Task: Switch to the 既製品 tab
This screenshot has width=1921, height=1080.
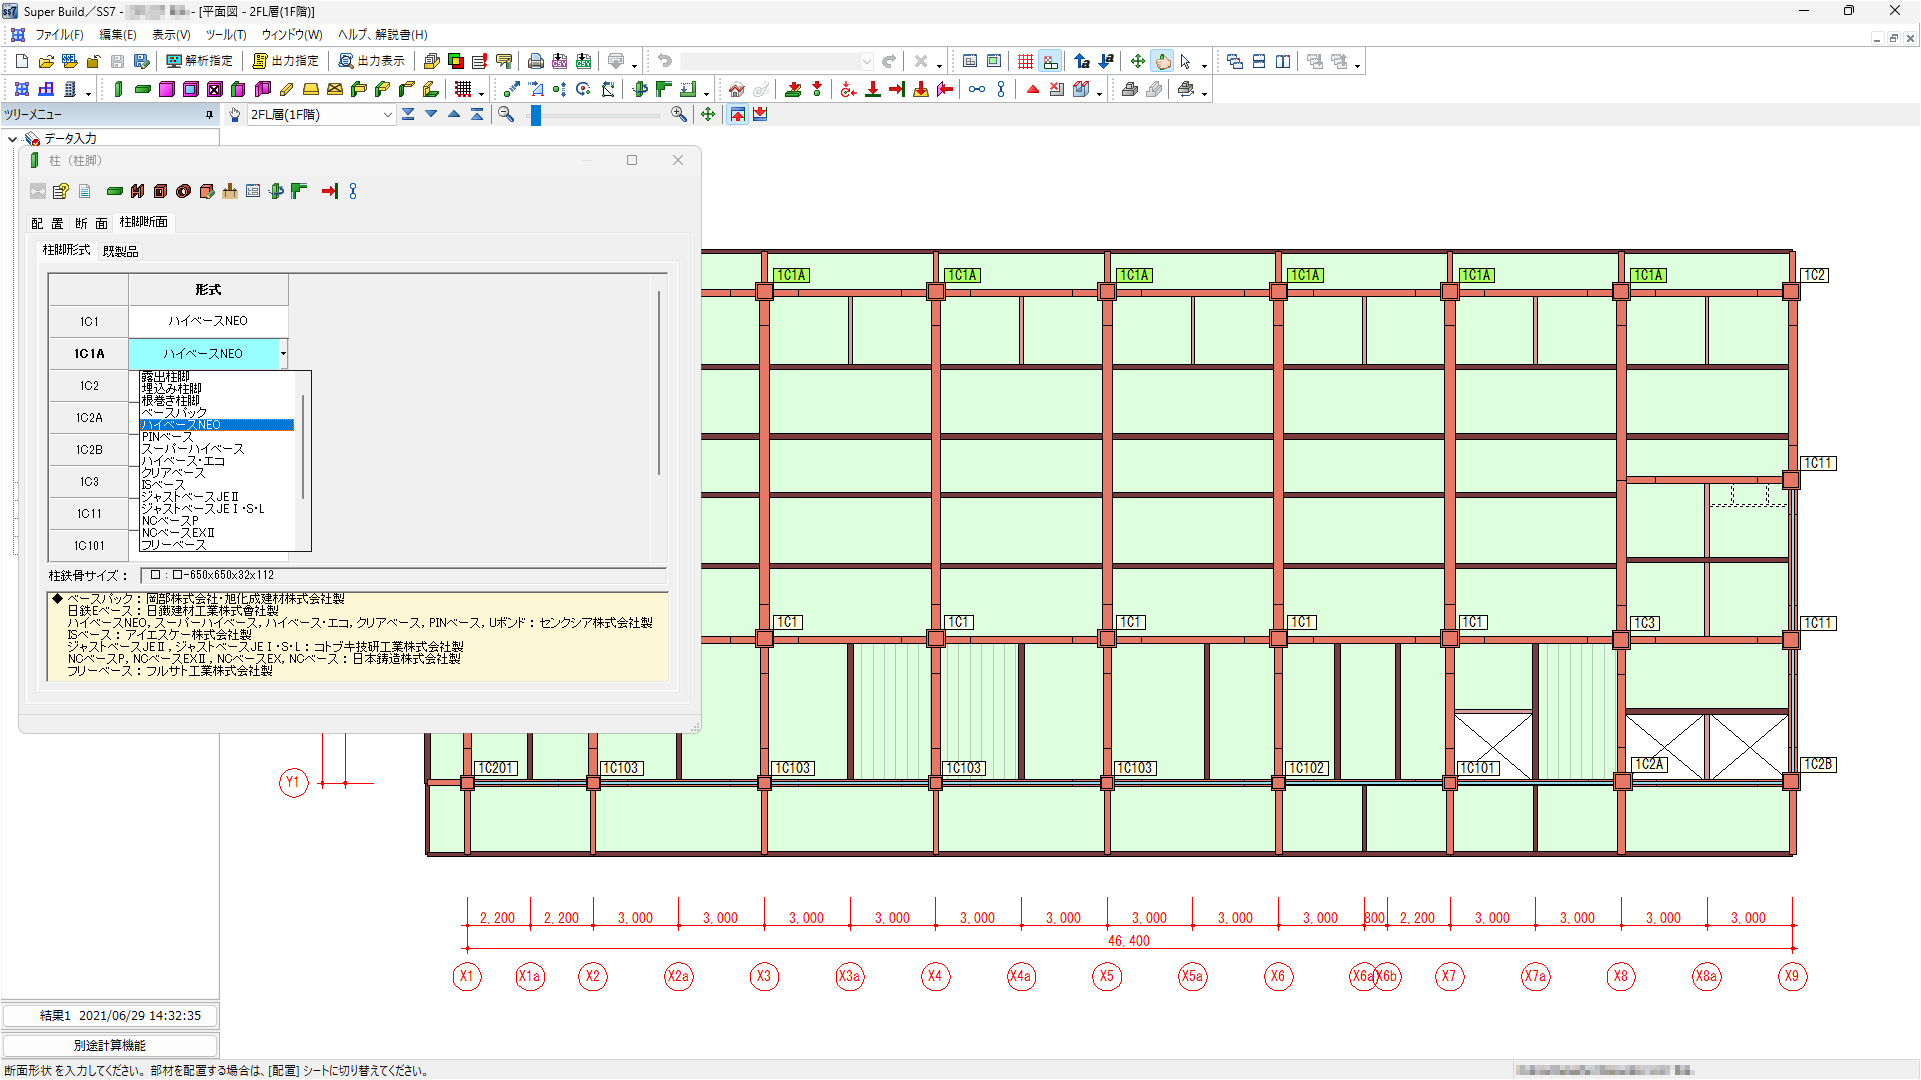Action: [120, 251]
